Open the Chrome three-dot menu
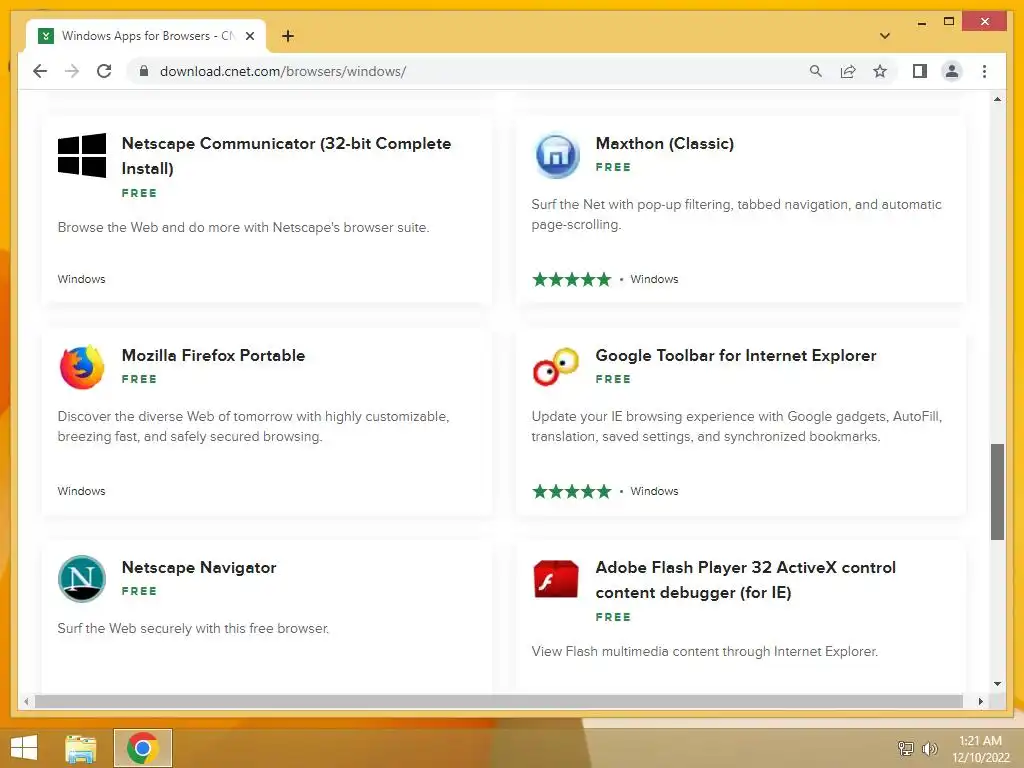The image size is (1024, 768). click(x=984, y=71)
